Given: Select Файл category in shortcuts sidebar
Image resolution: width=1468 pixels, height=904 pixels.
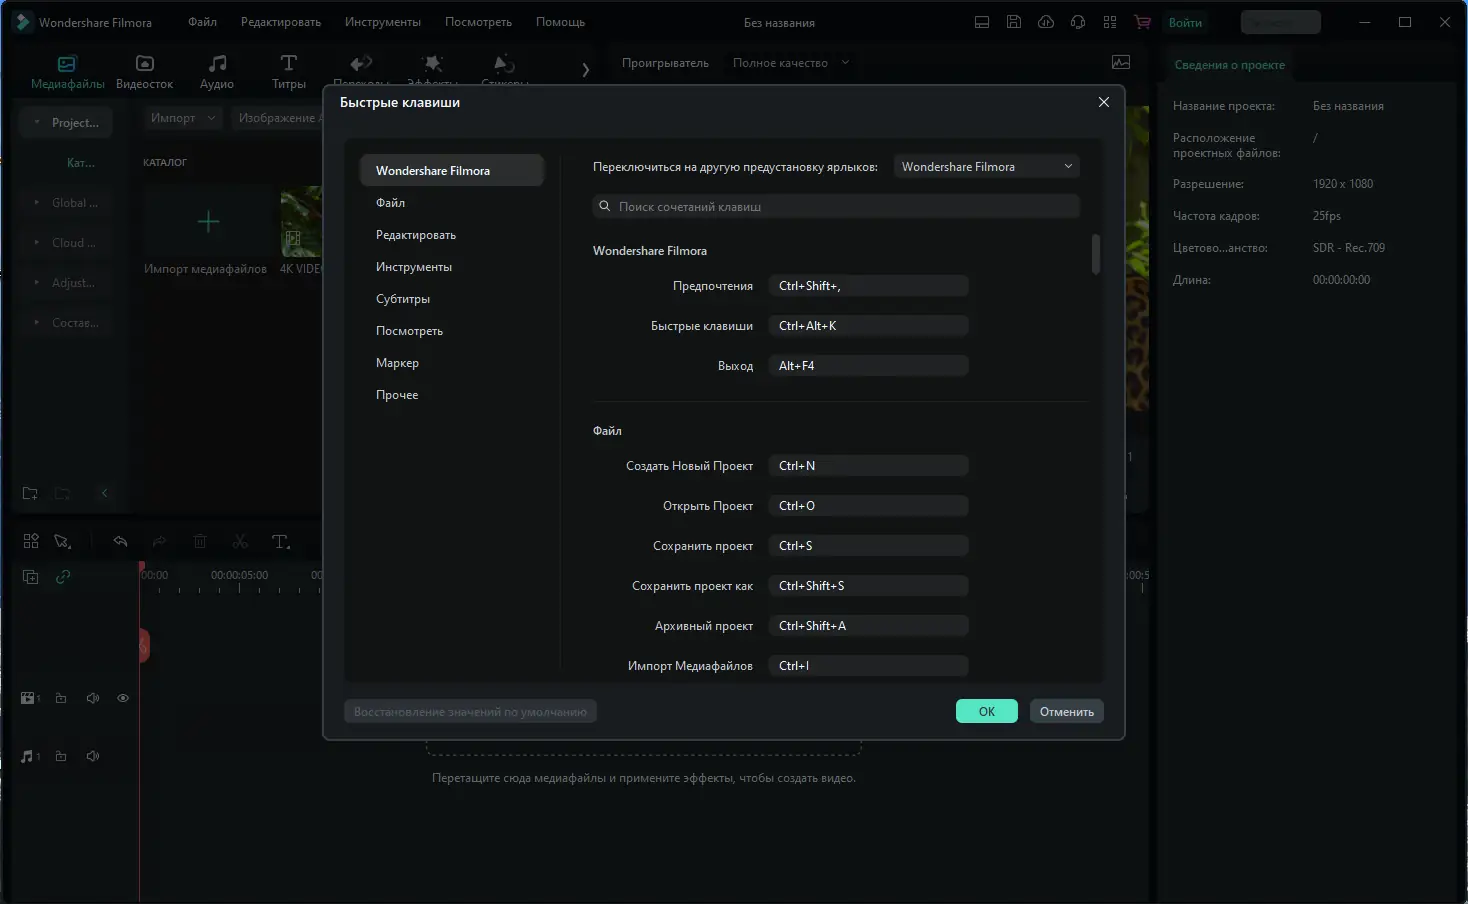Looking at the screenshot, I should pyautogui.click(x=451, y=203).
